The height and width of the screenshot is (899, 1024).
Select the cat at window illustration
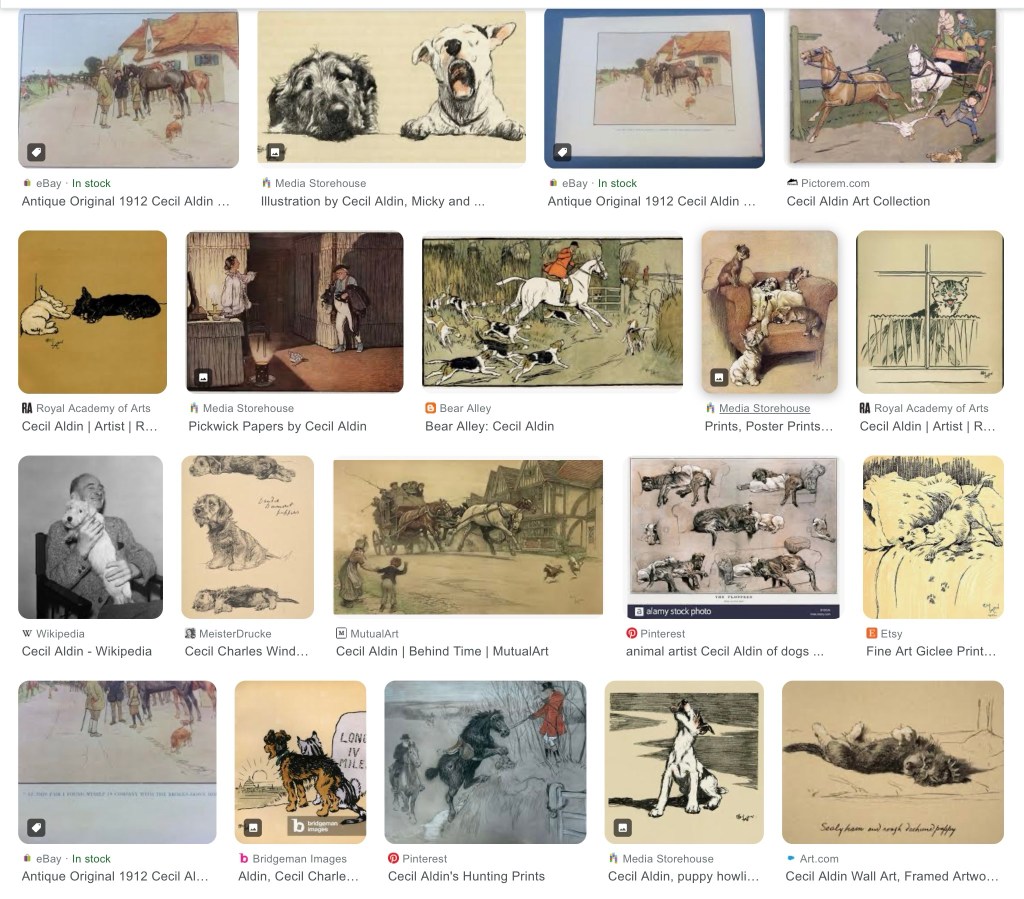pyautogui.click(x=929, y=311)
